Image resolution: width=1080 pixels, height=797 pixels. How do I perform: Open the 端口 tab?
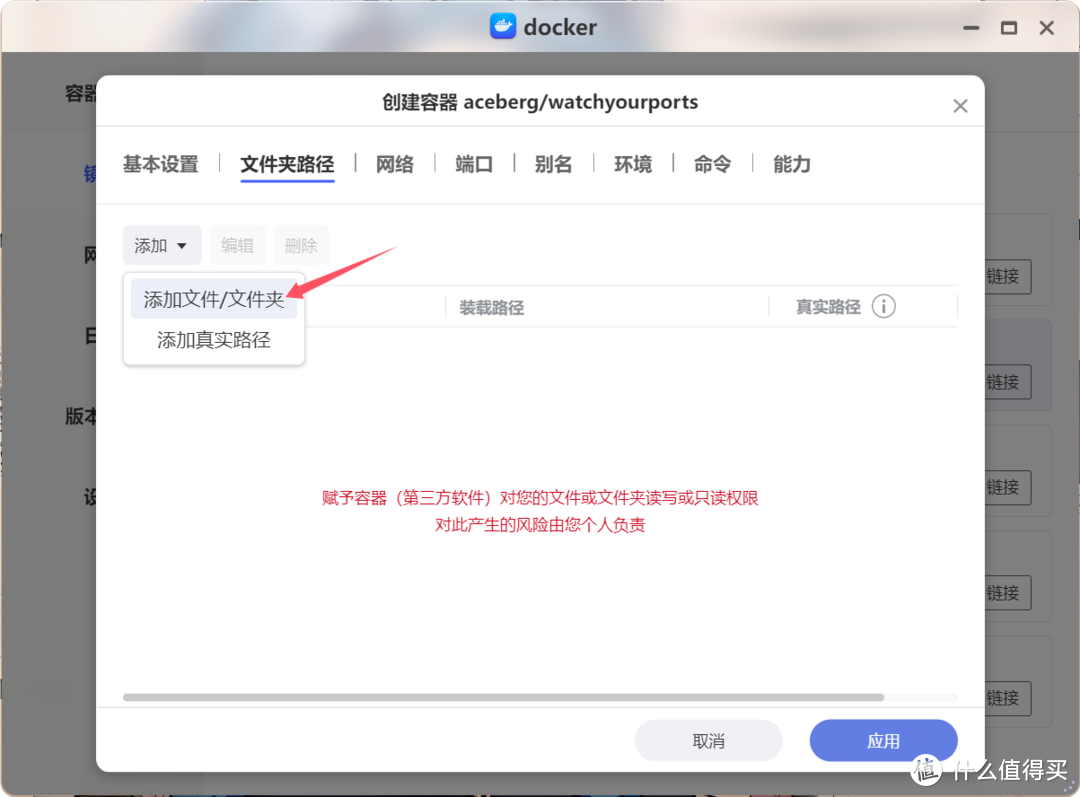pyautogui.click(x=473, y=164)
